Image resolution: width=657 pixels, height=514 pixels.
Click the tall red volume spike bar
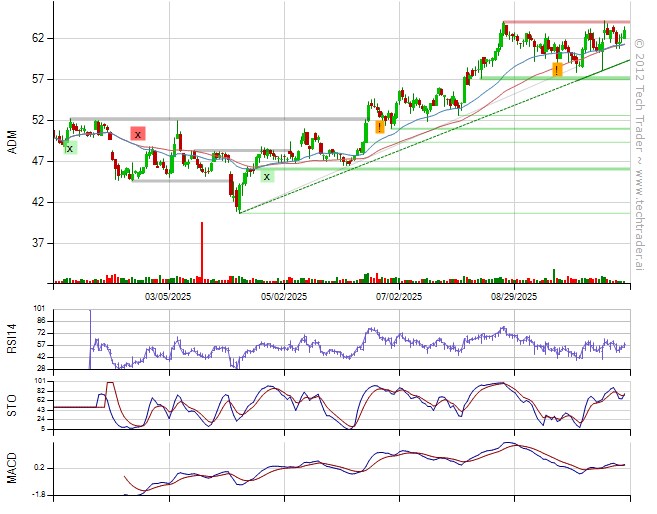click(x=202, y=252)
